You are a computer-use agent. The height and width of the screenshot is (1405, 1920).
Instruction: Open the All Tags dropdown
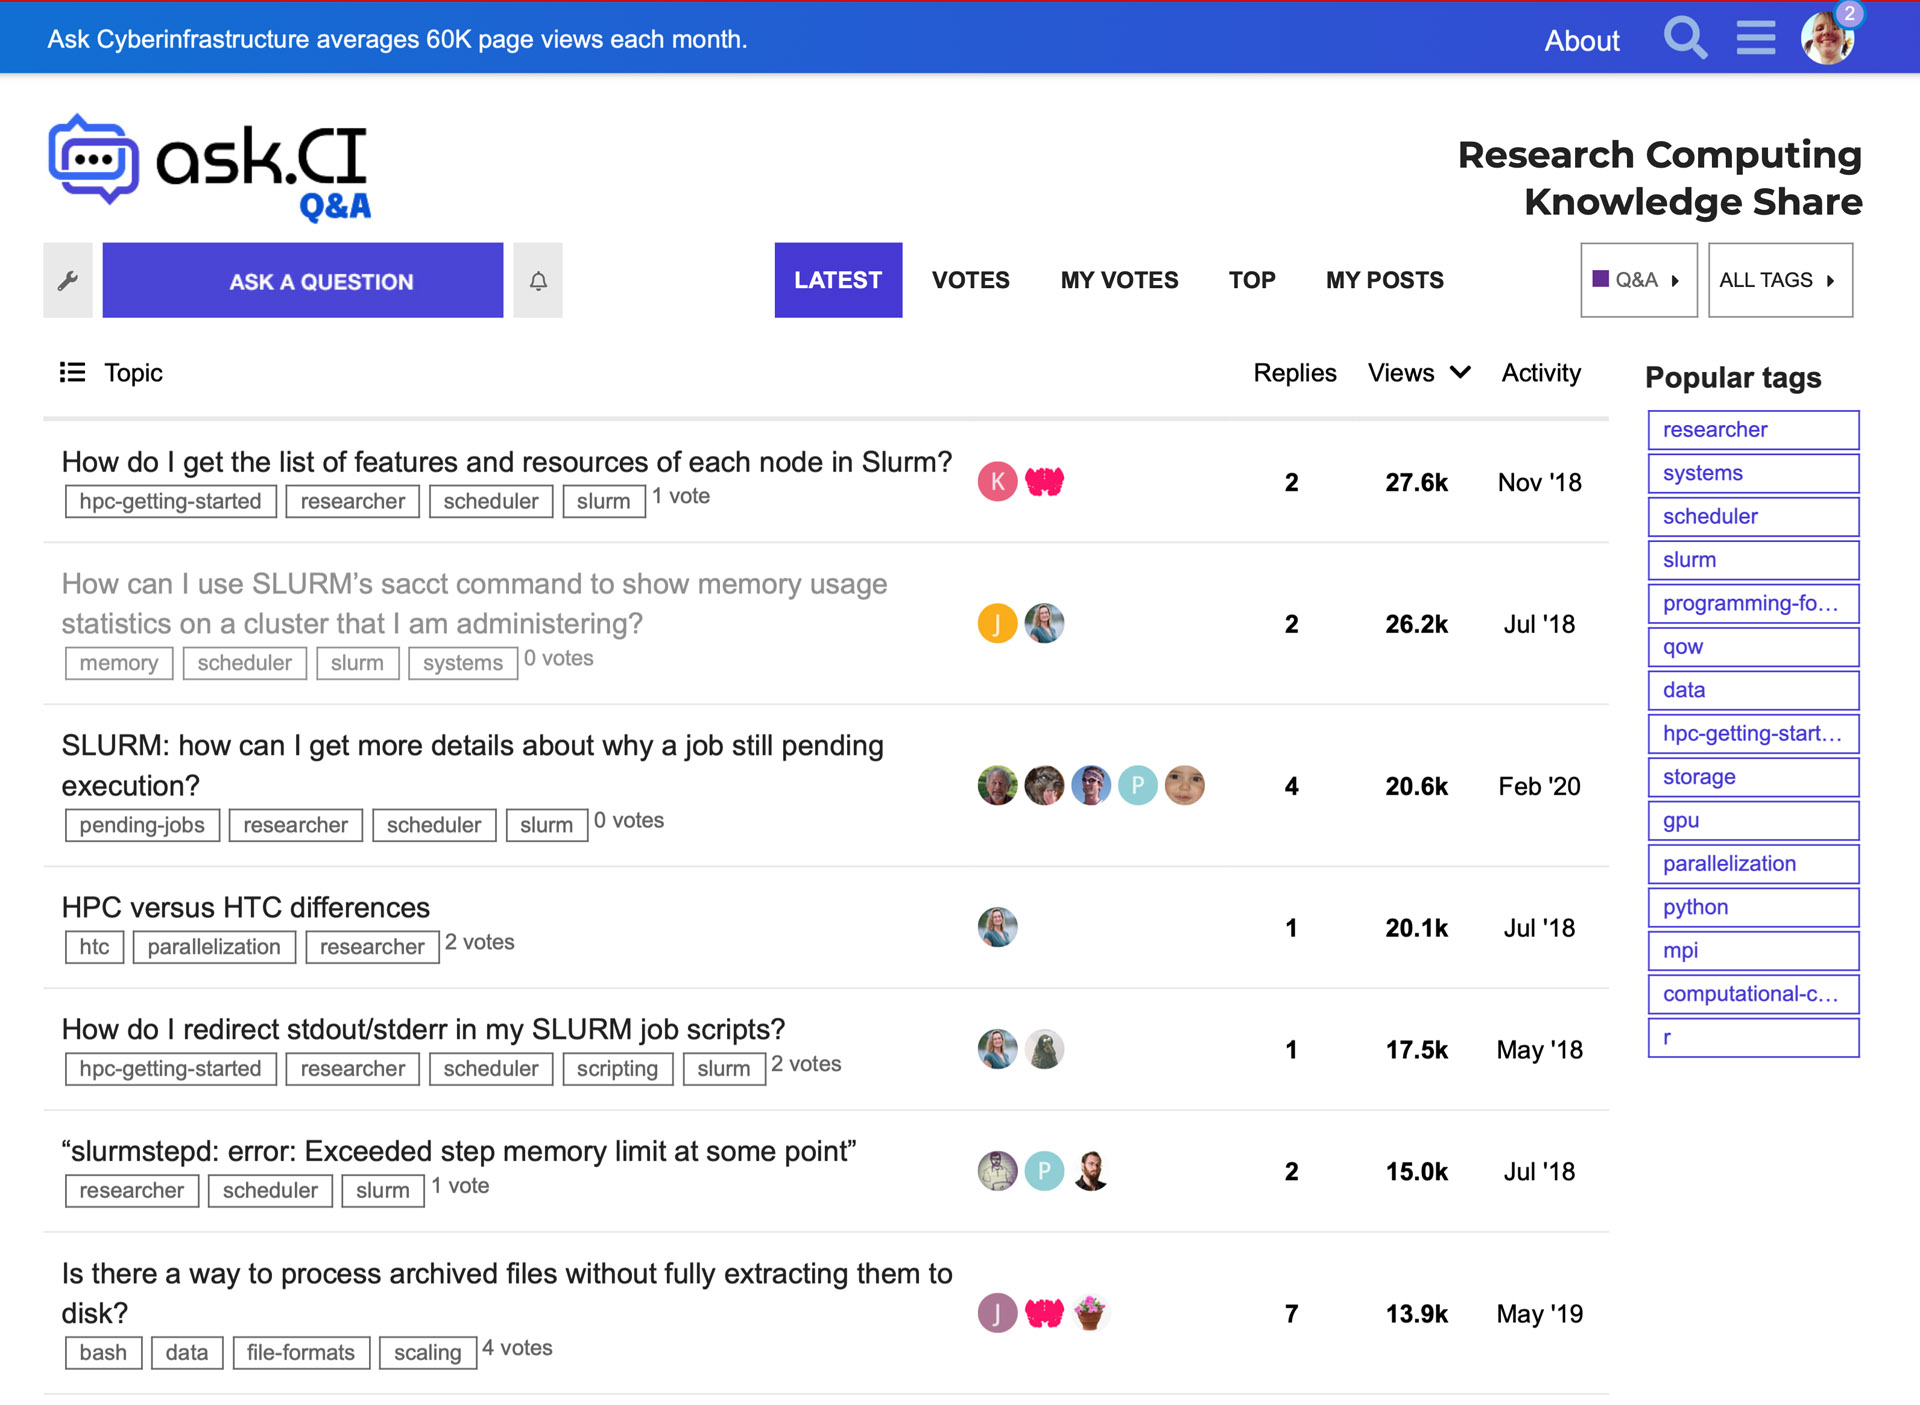1779,281
